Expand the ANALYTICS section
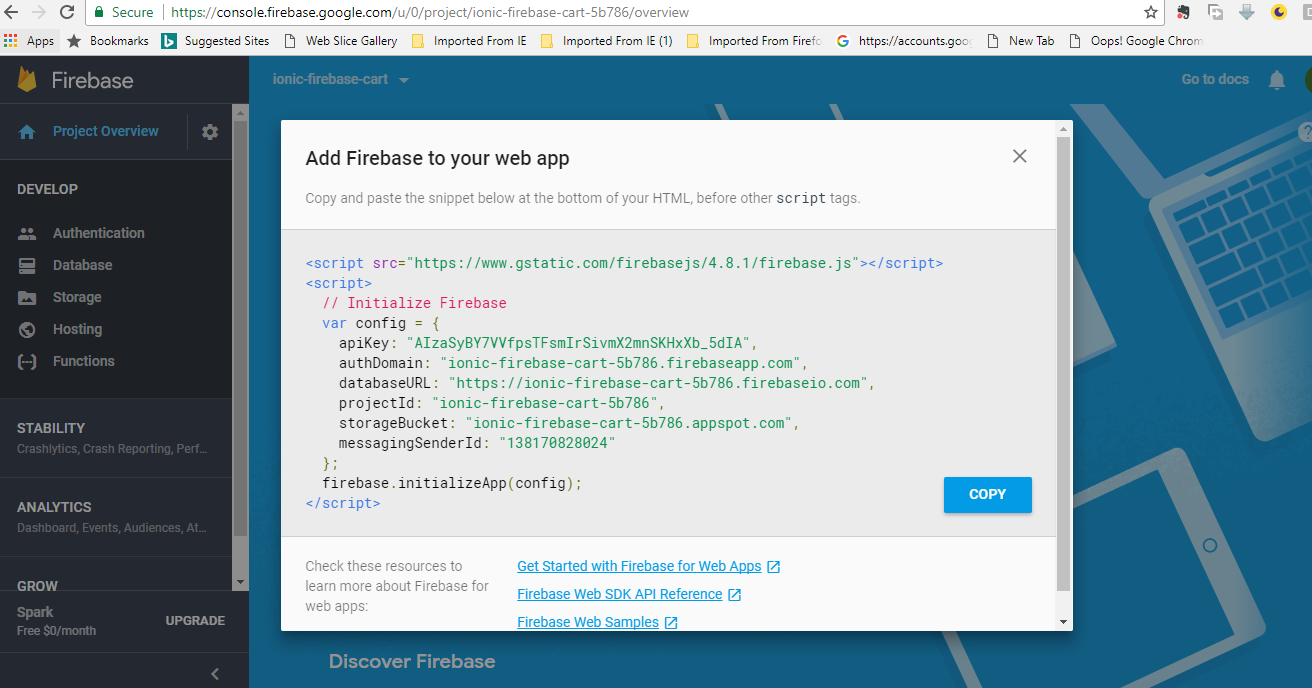1312x688 pixels. click(116, 516)
